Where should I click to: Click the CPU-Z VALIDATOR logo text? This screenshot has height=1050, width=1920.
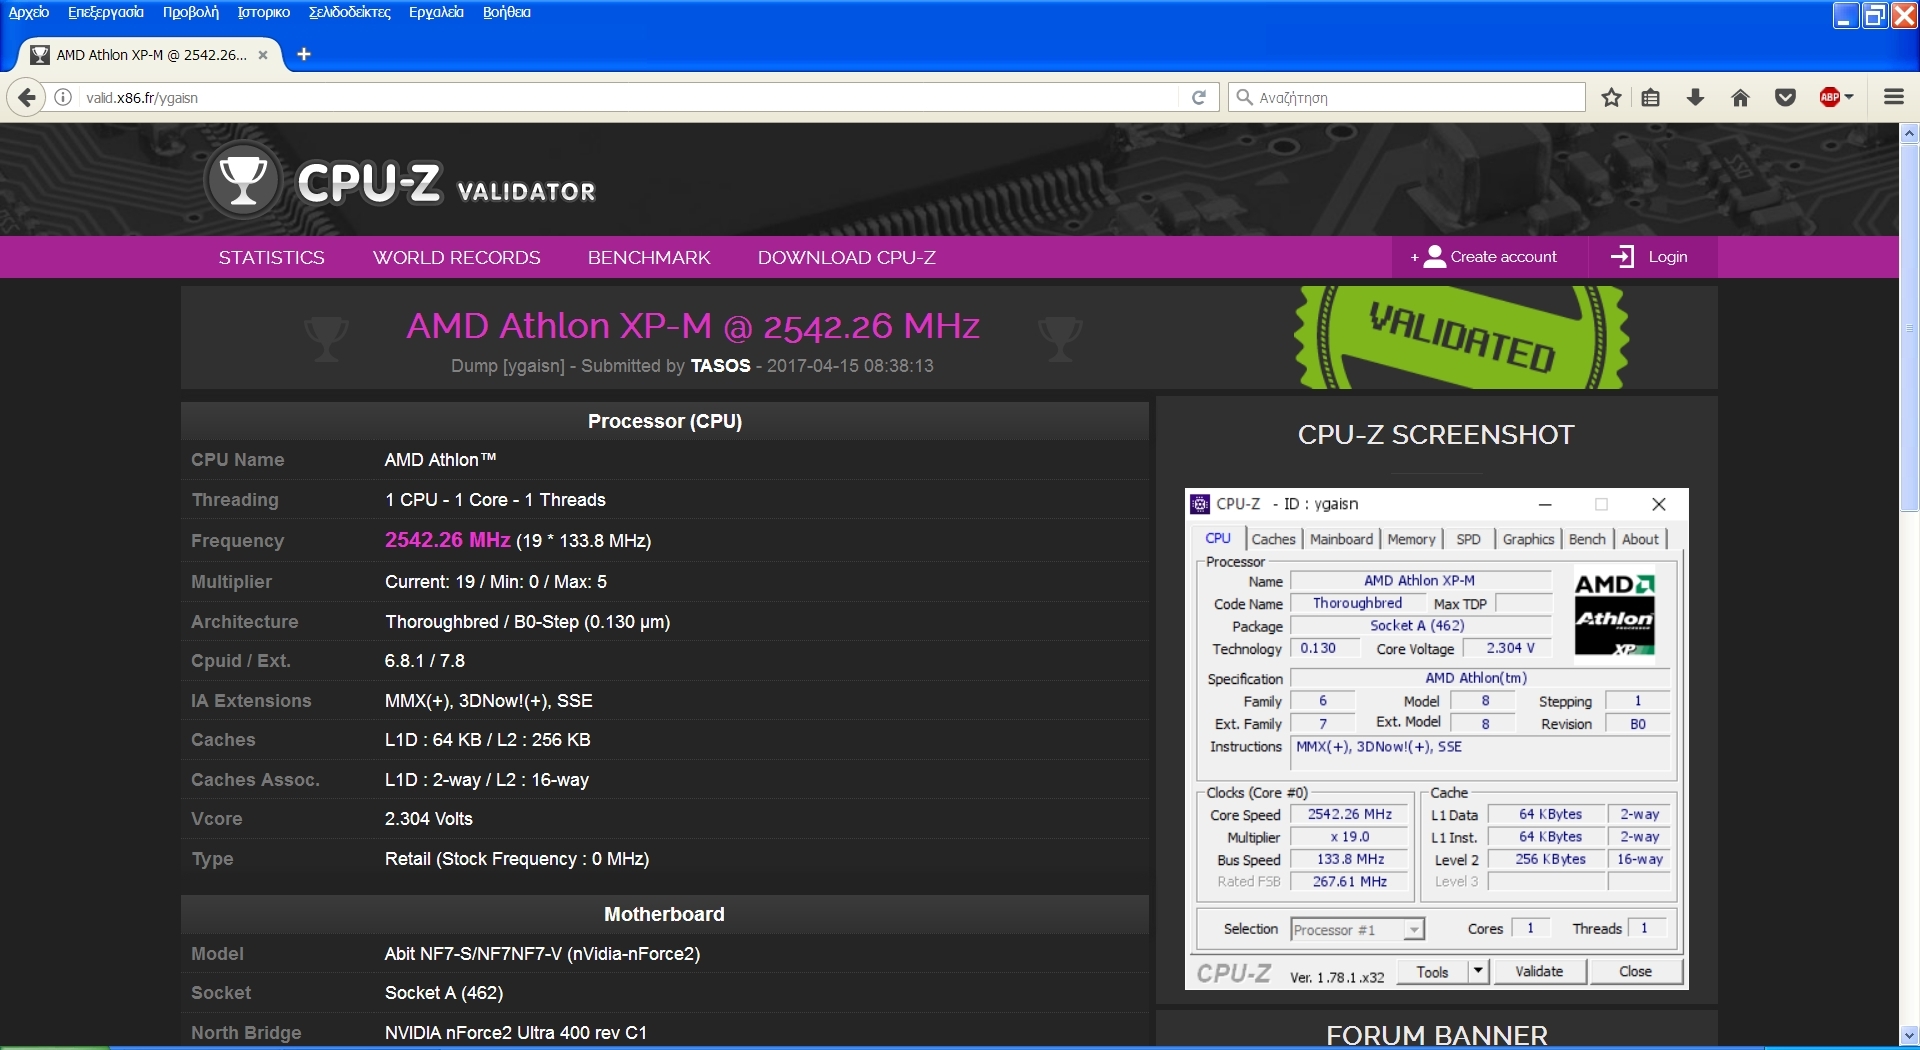[447, 184]
